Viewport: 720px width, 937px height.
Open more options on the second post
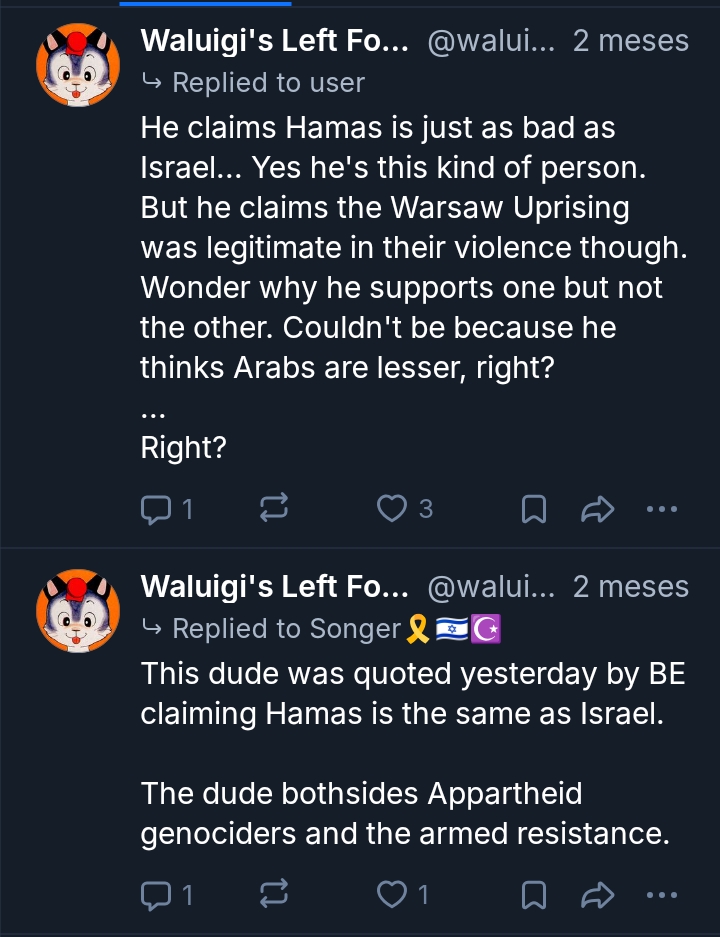click(662, 895)
